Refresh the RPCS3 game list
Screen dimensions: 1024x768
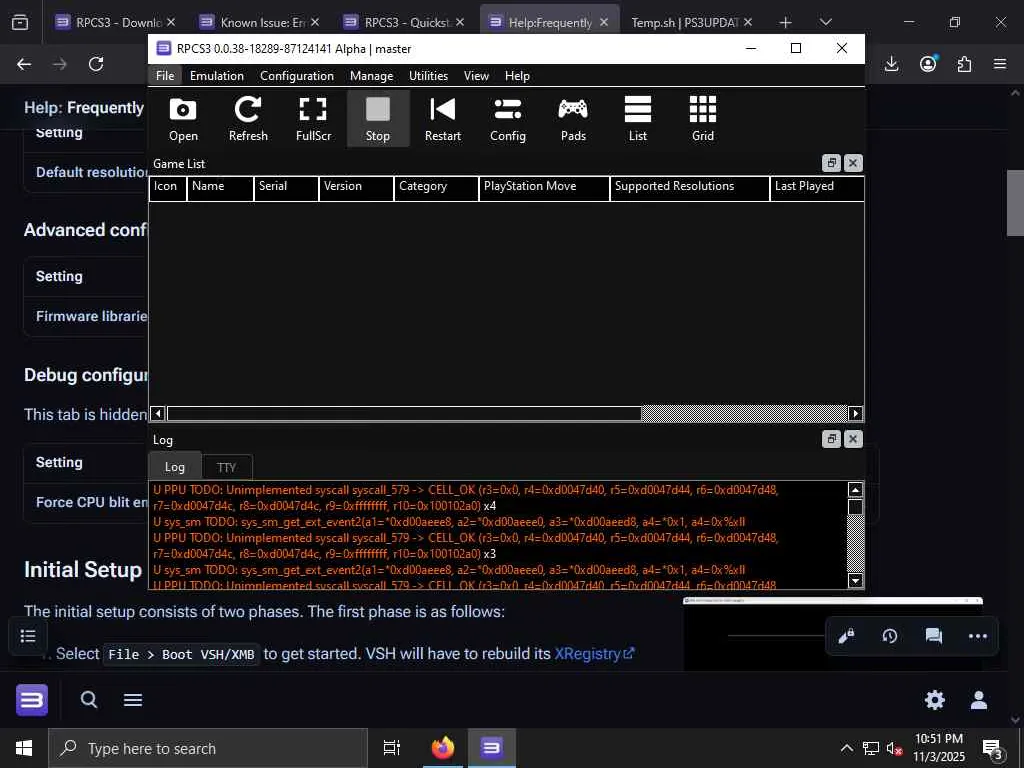coord(248,119)
